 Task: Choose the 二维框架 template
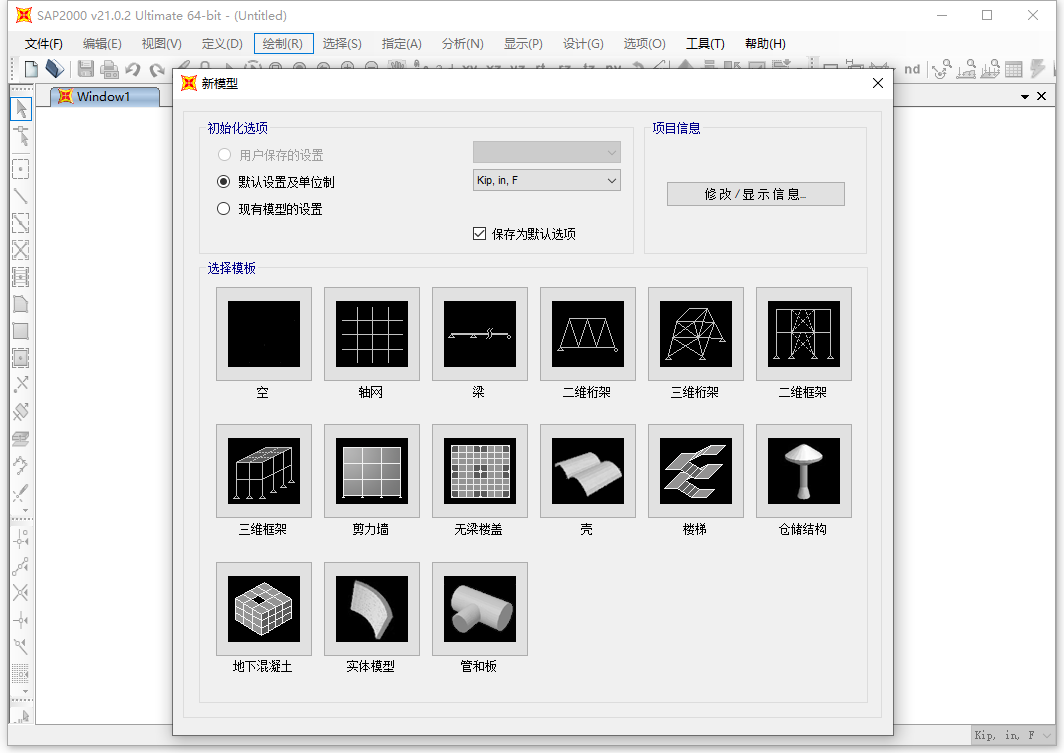[803, 334]
